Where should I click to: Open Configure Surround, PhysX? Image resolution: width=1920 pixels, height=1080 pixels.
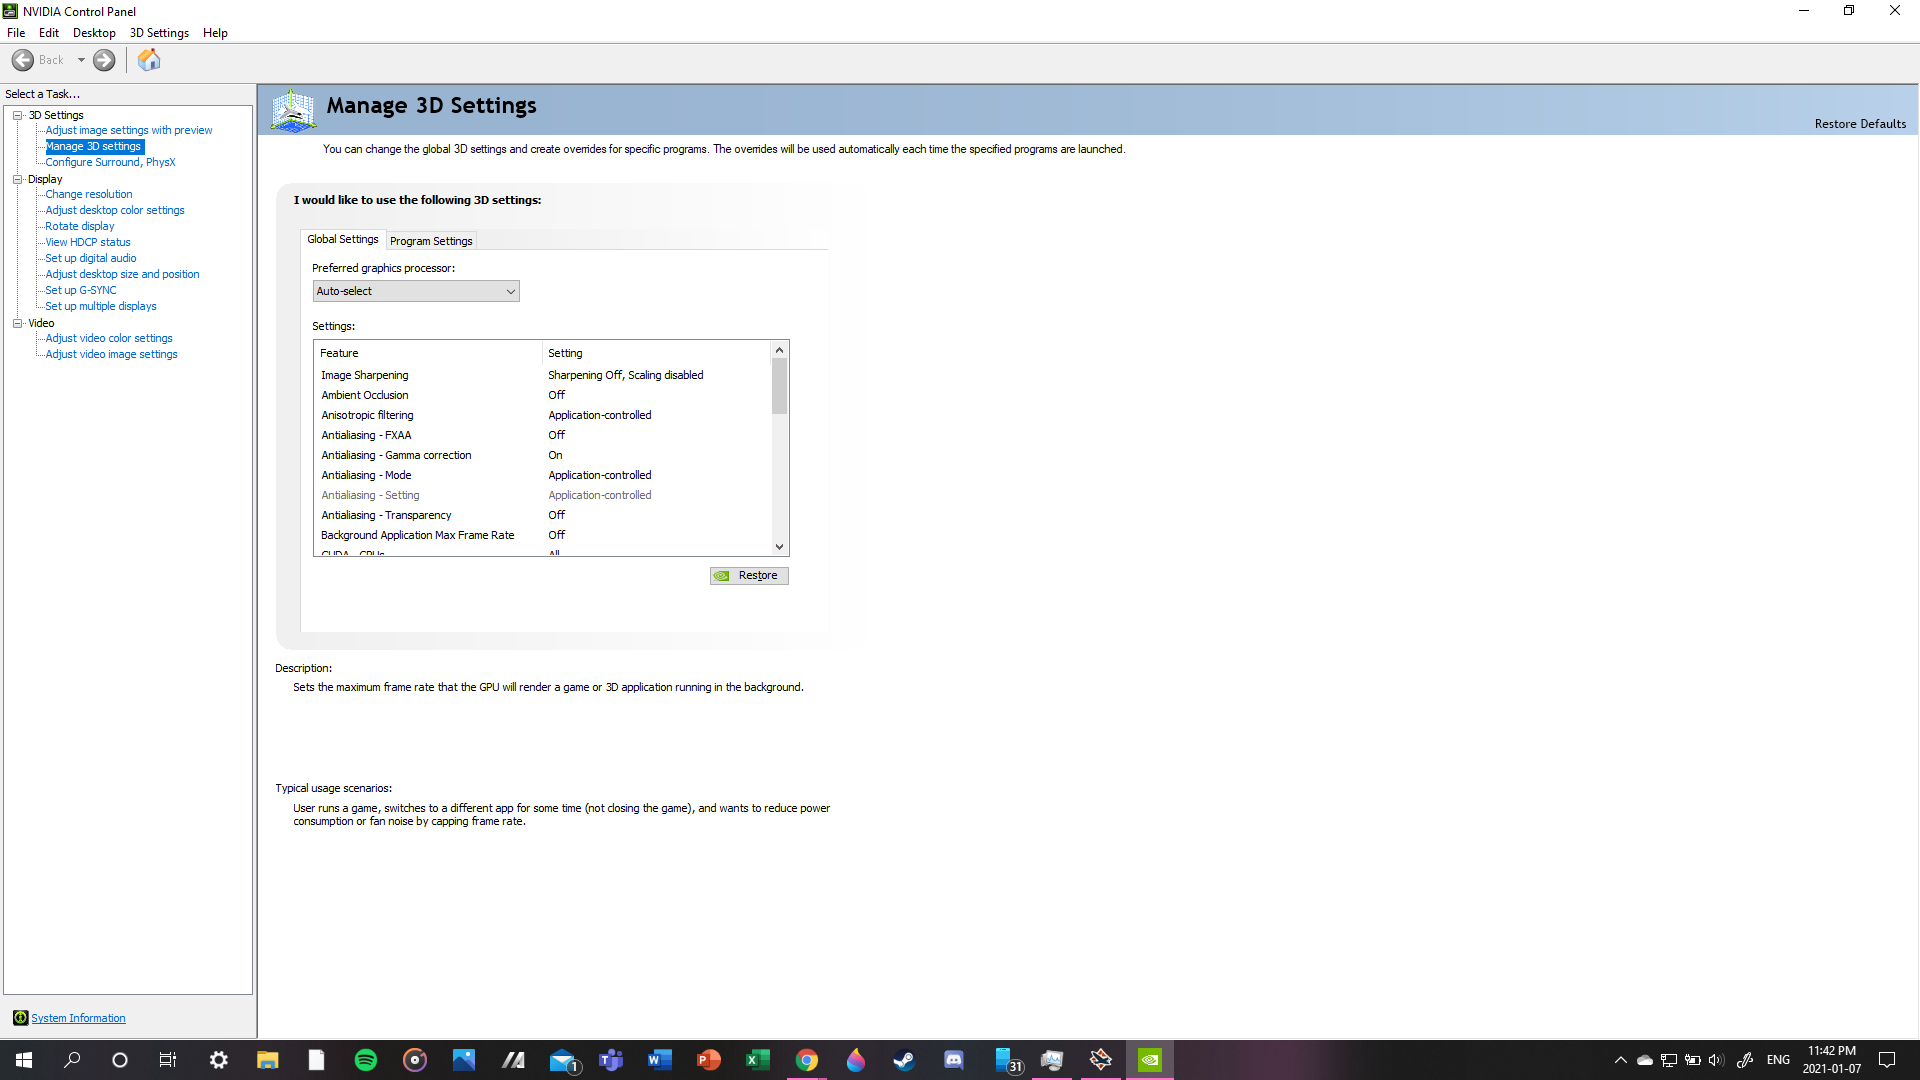click(x=110, y=162)
